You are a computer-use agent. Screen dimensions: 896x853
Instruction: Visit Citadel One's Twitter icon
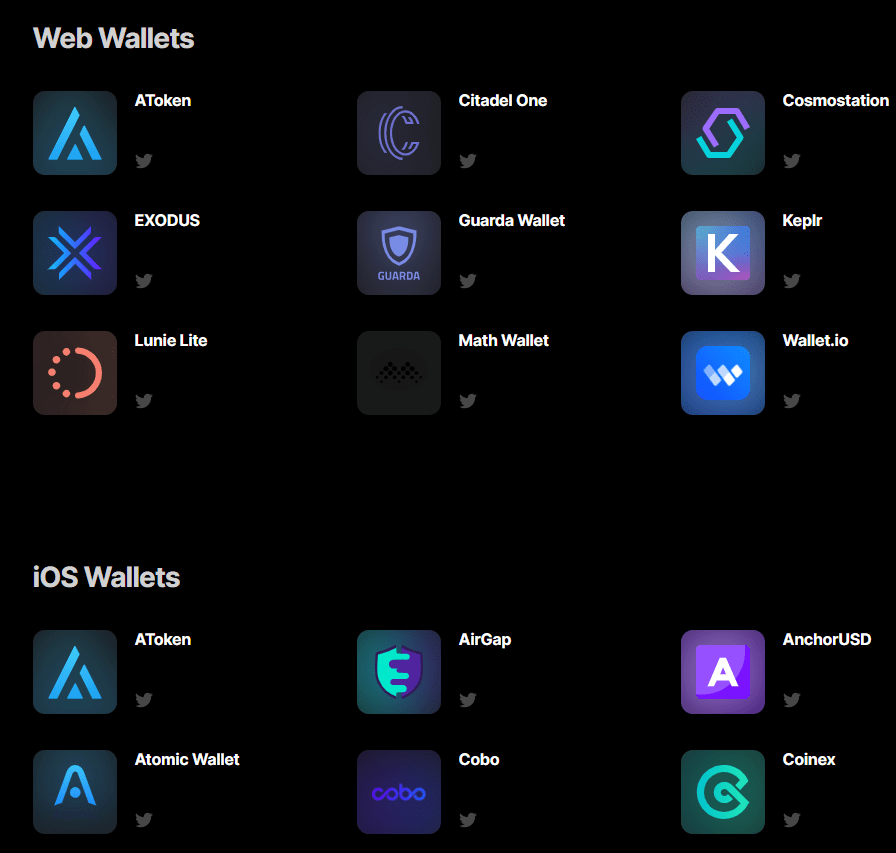(468, 161)
